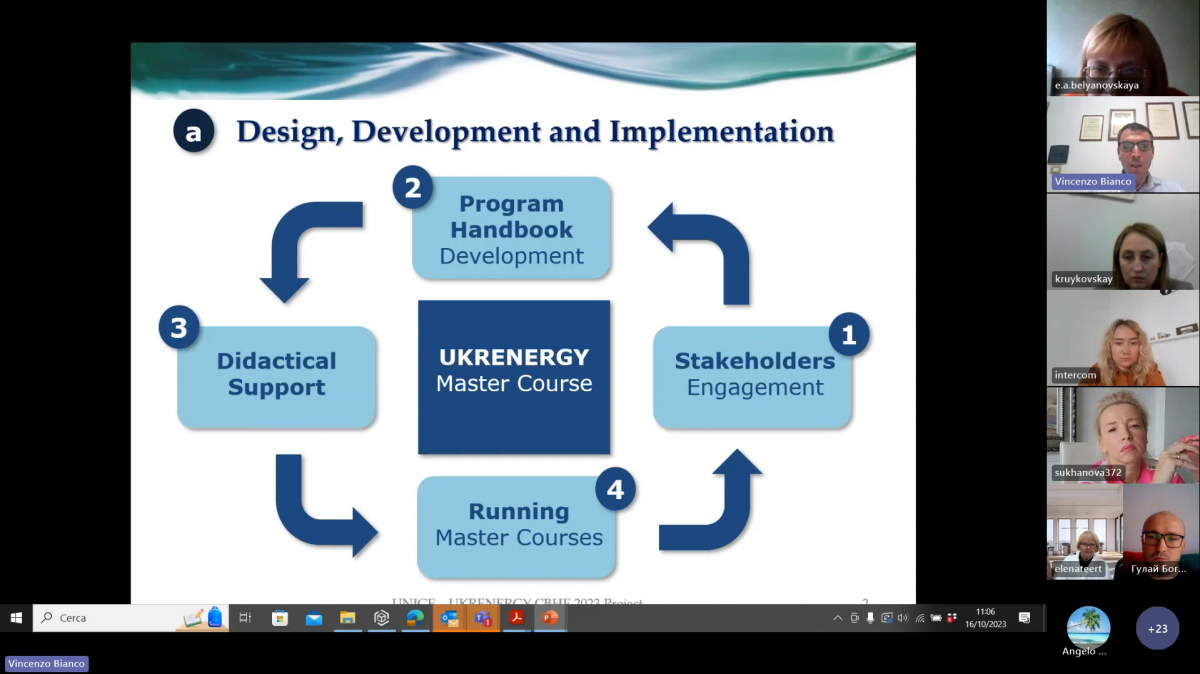Expand the hidden system tray icons chevron
The height and width of the screenshot is (674, 1200).
838,618
